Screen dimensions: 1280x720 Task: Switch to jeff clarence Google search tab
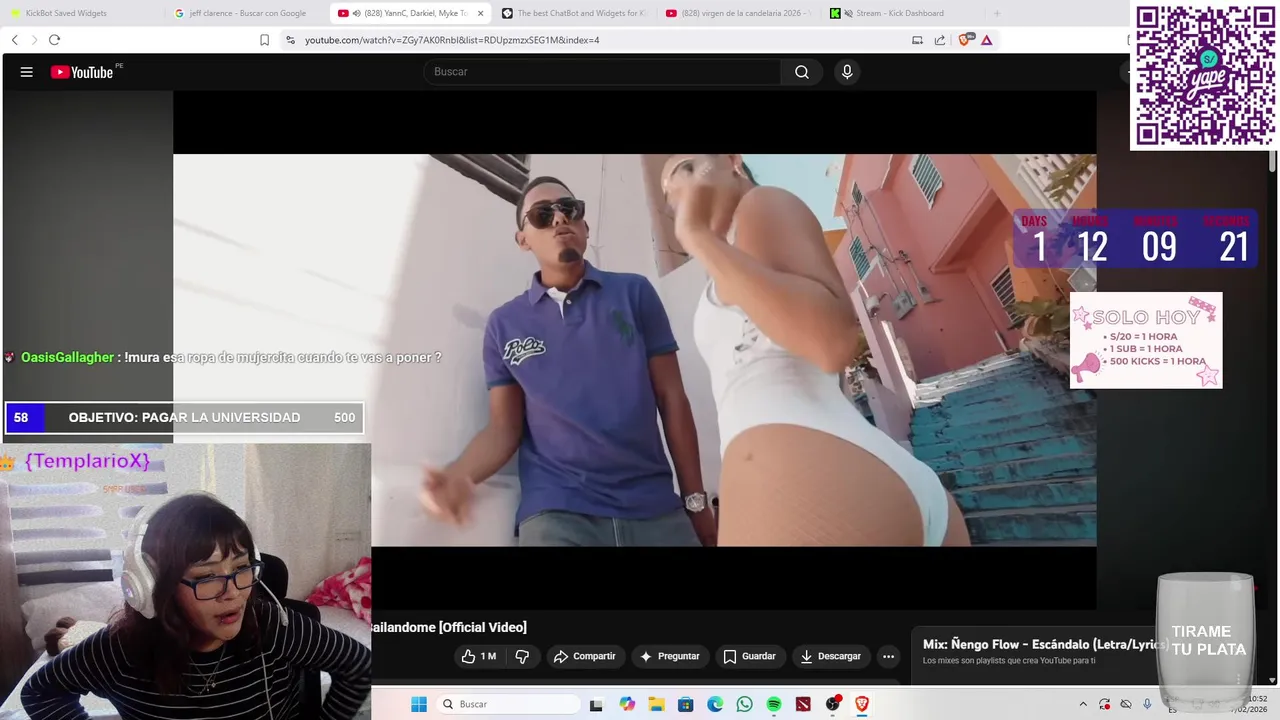pyautogui.click(x=247, y=13)
